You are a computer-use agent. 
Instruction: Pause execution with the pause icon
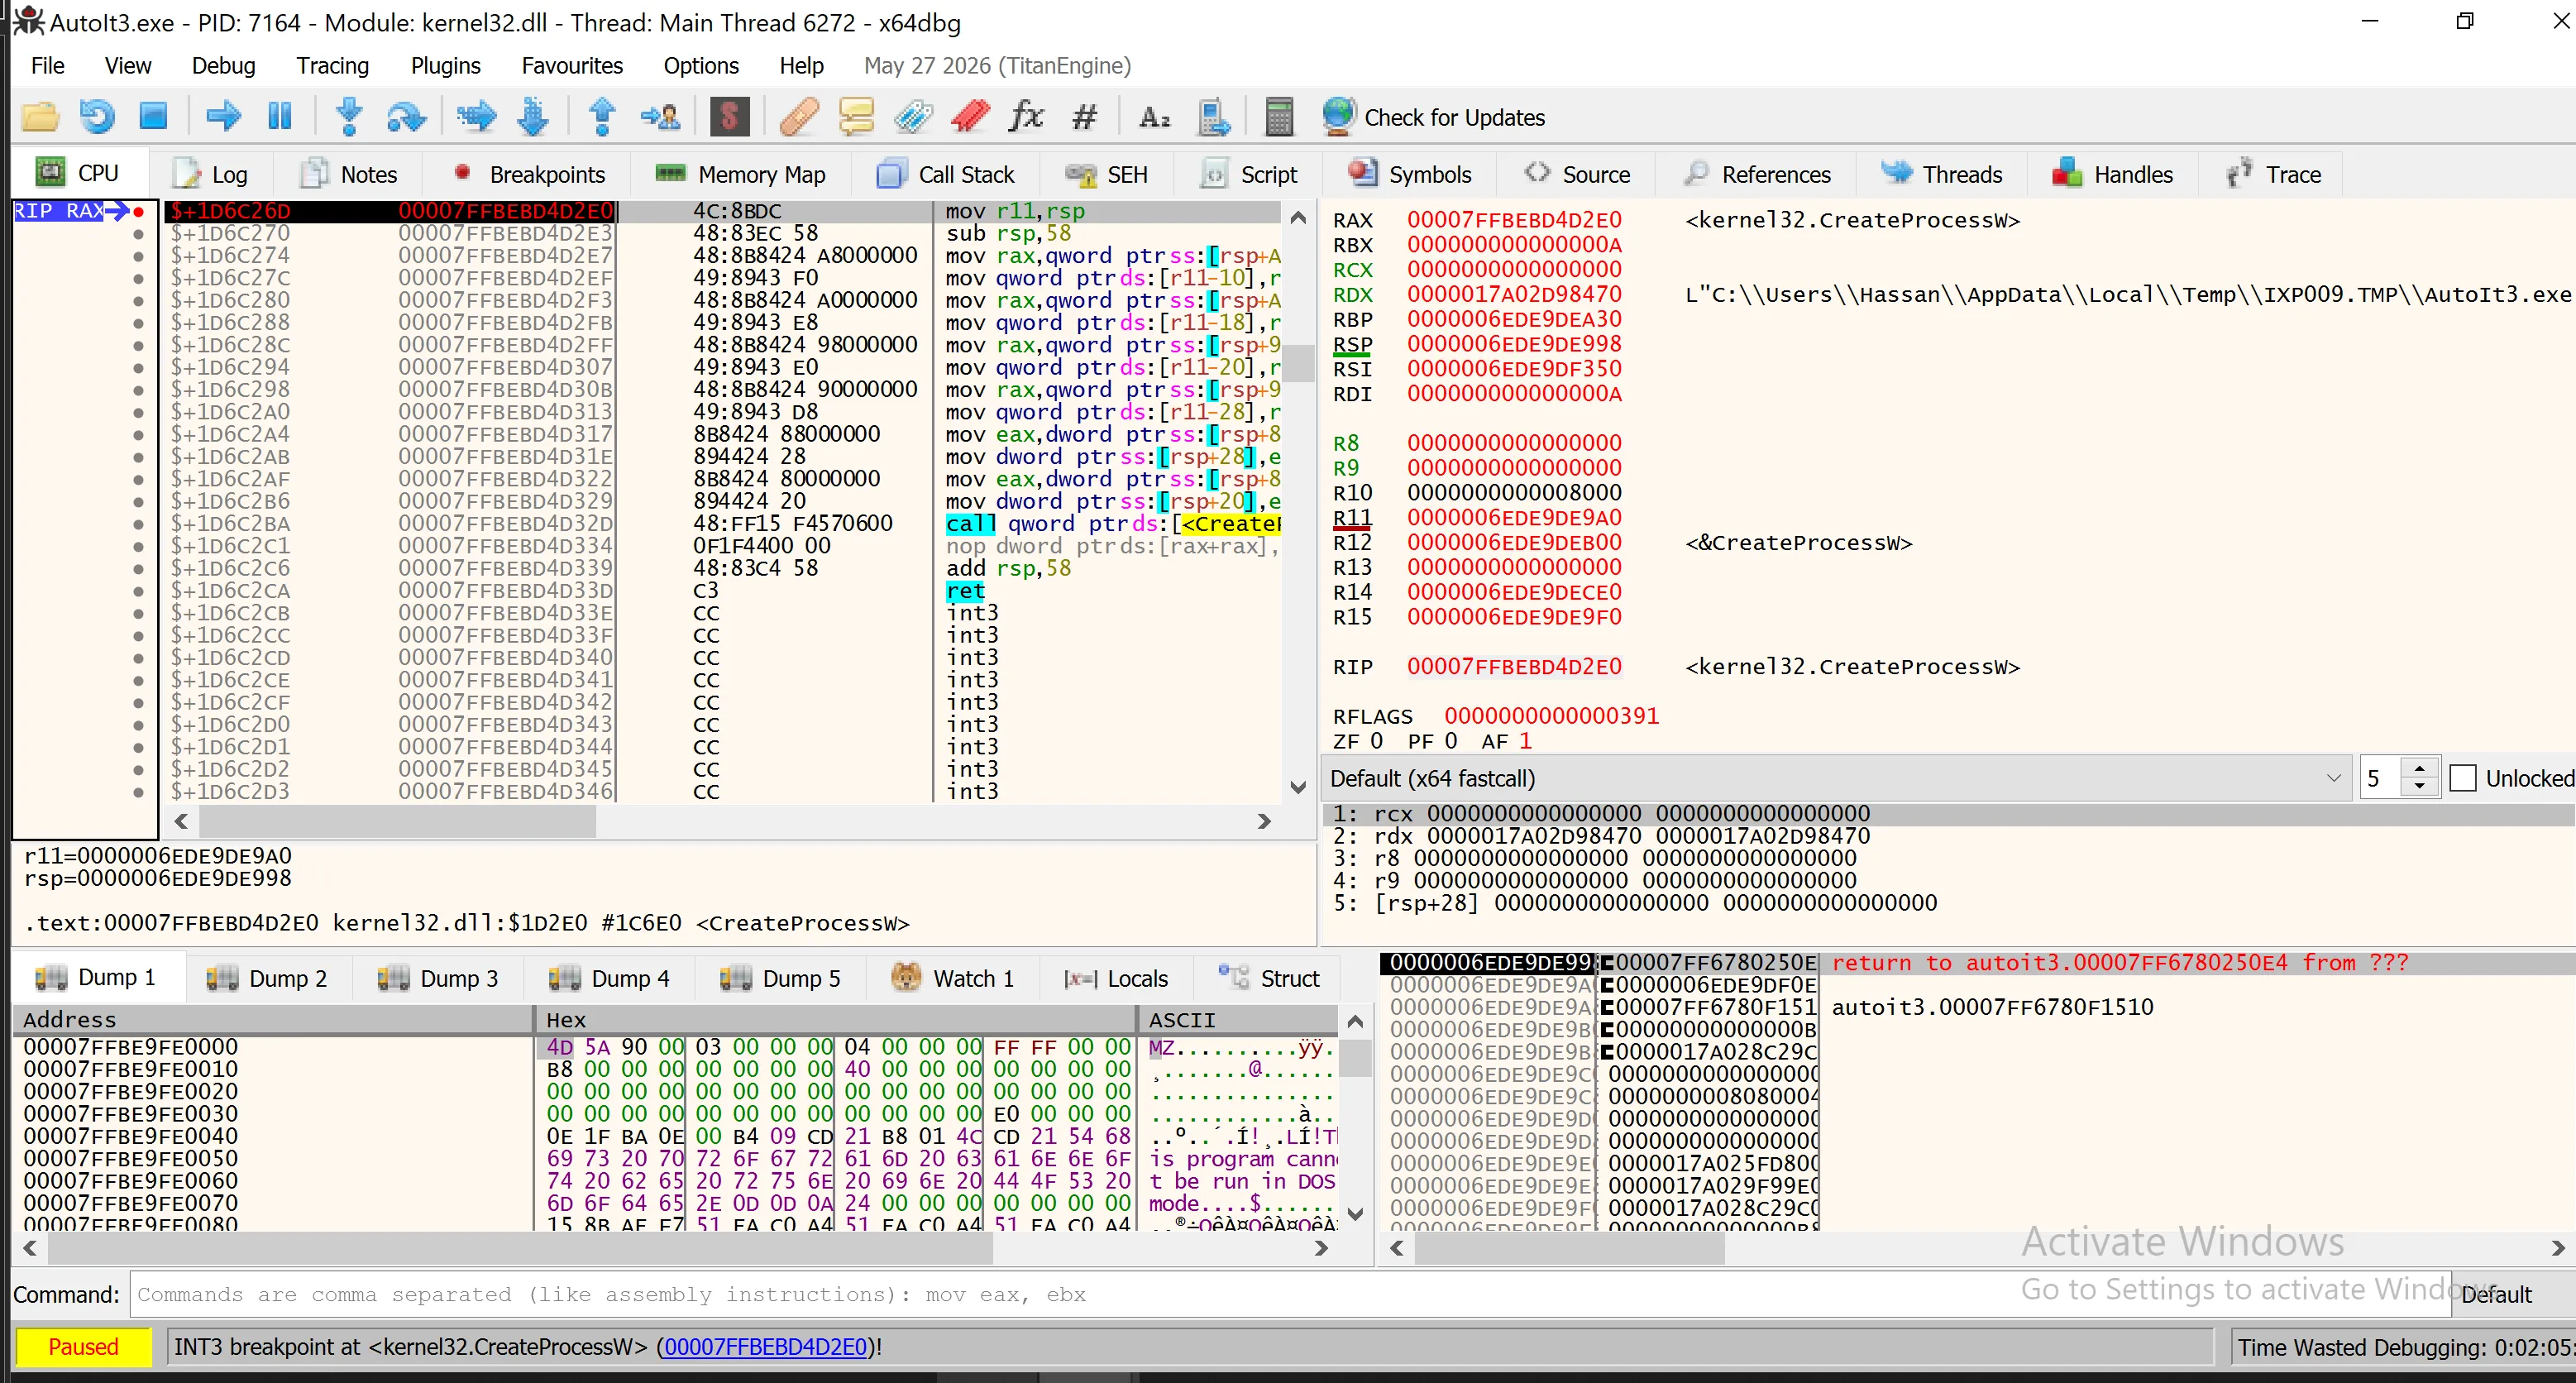coord(280,117)
